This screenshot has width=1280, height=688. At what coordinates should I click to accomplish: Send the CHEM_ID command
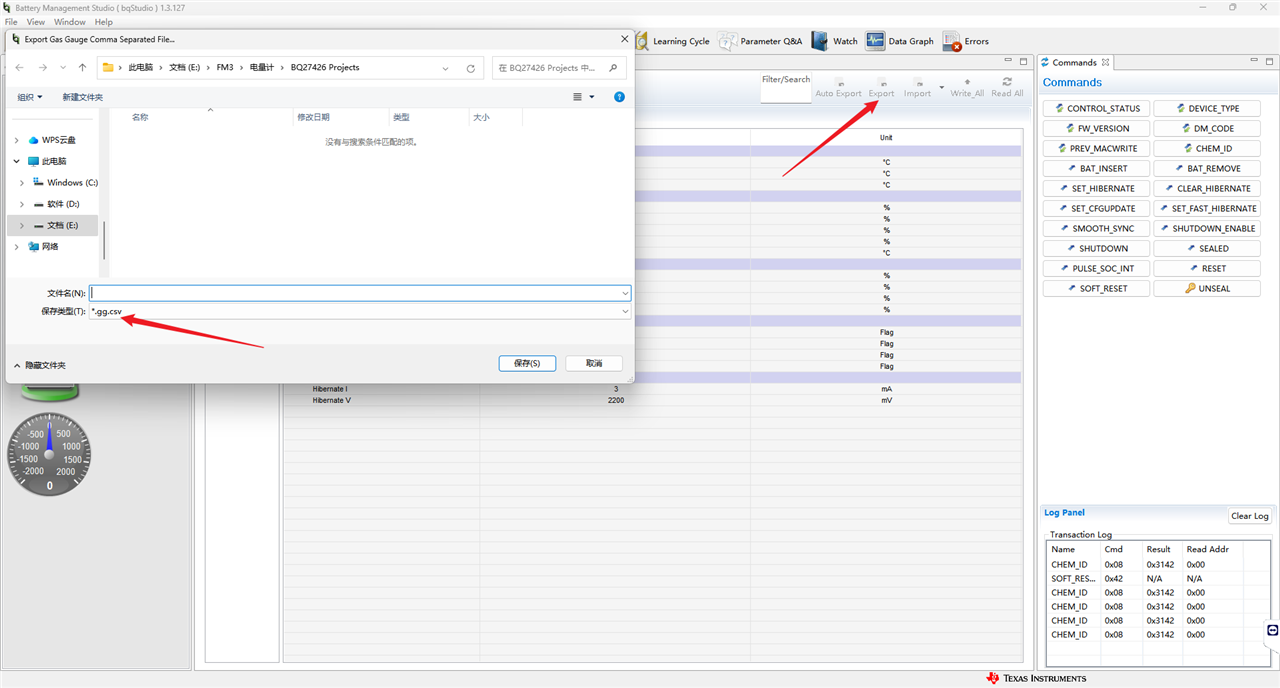[1207, 148]
